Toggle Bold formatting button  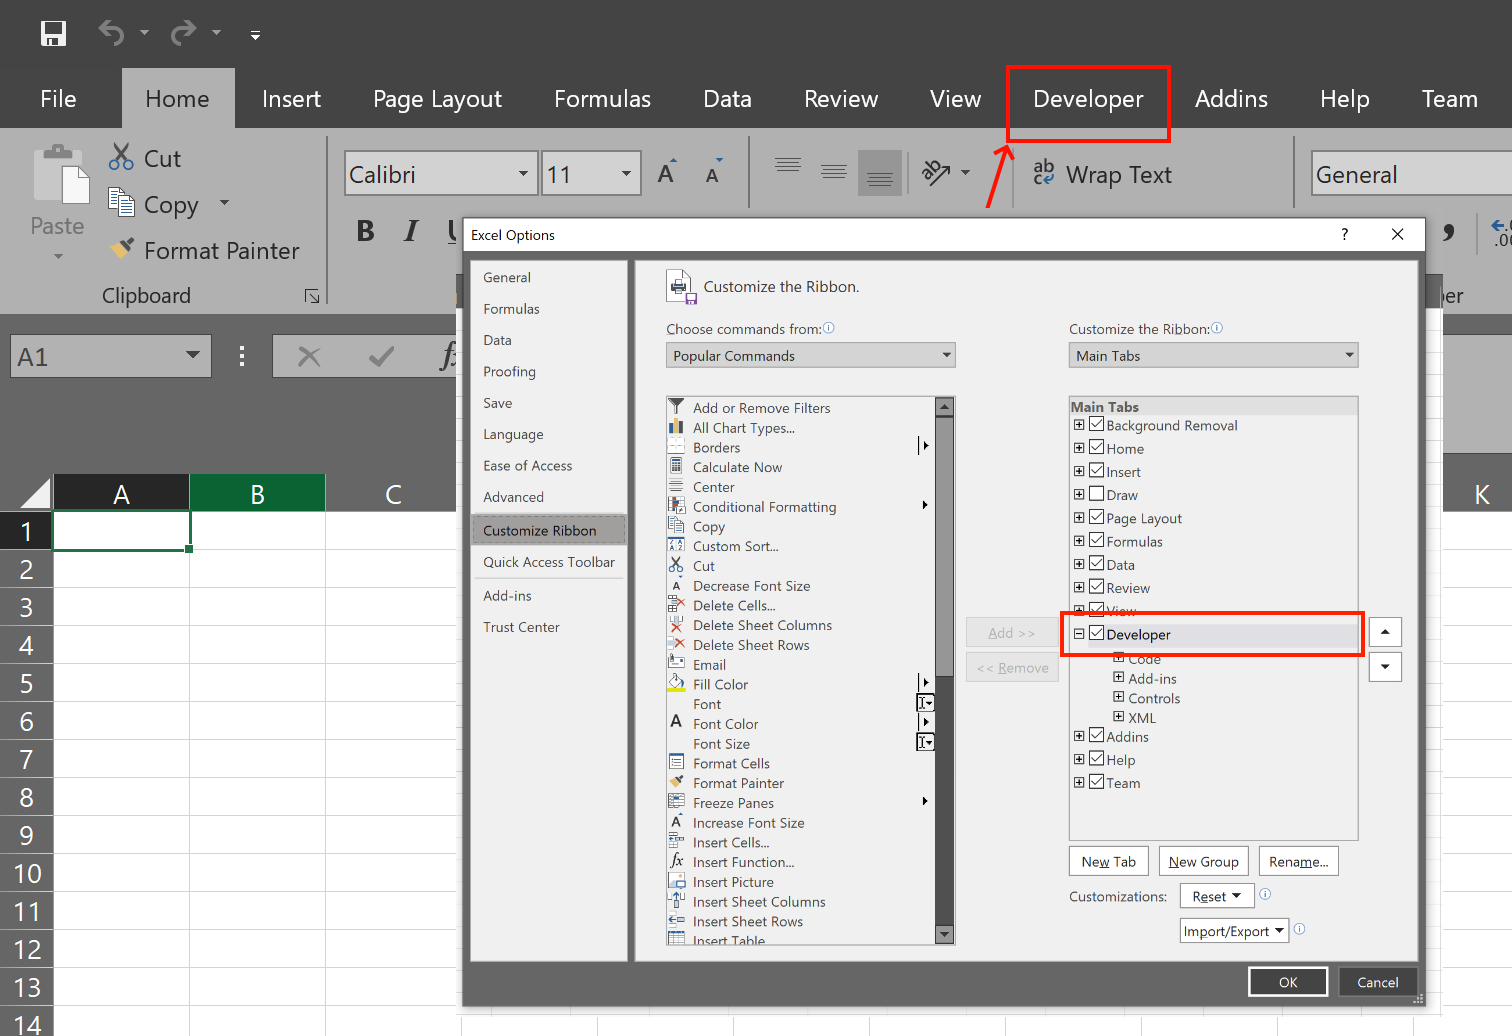click(365, 231)
